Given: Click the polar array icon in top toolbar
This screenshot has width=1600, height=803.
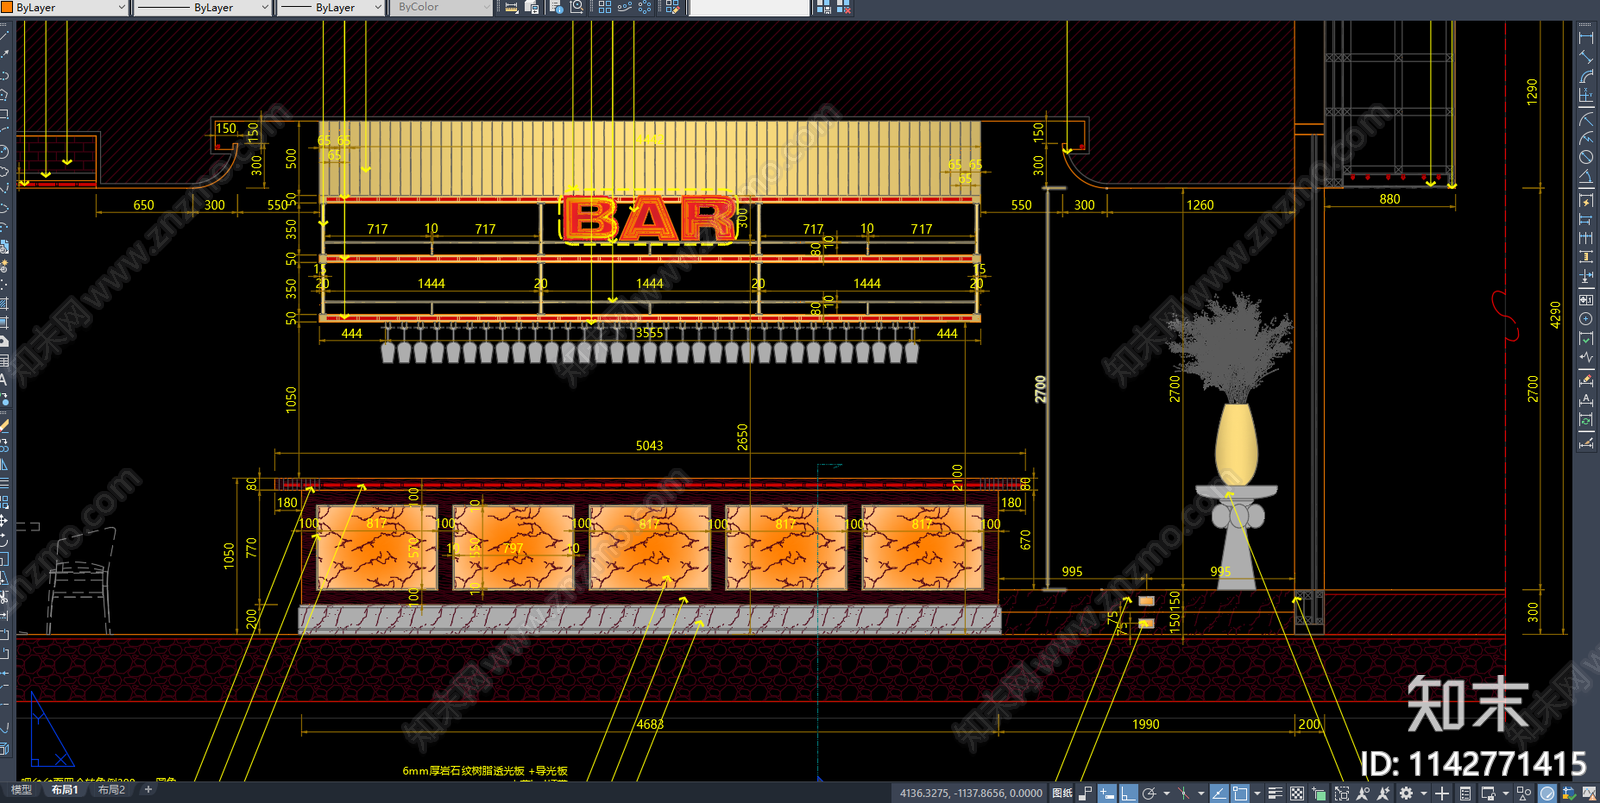Looking at the screenshot, I should click(x=645, y=7).
